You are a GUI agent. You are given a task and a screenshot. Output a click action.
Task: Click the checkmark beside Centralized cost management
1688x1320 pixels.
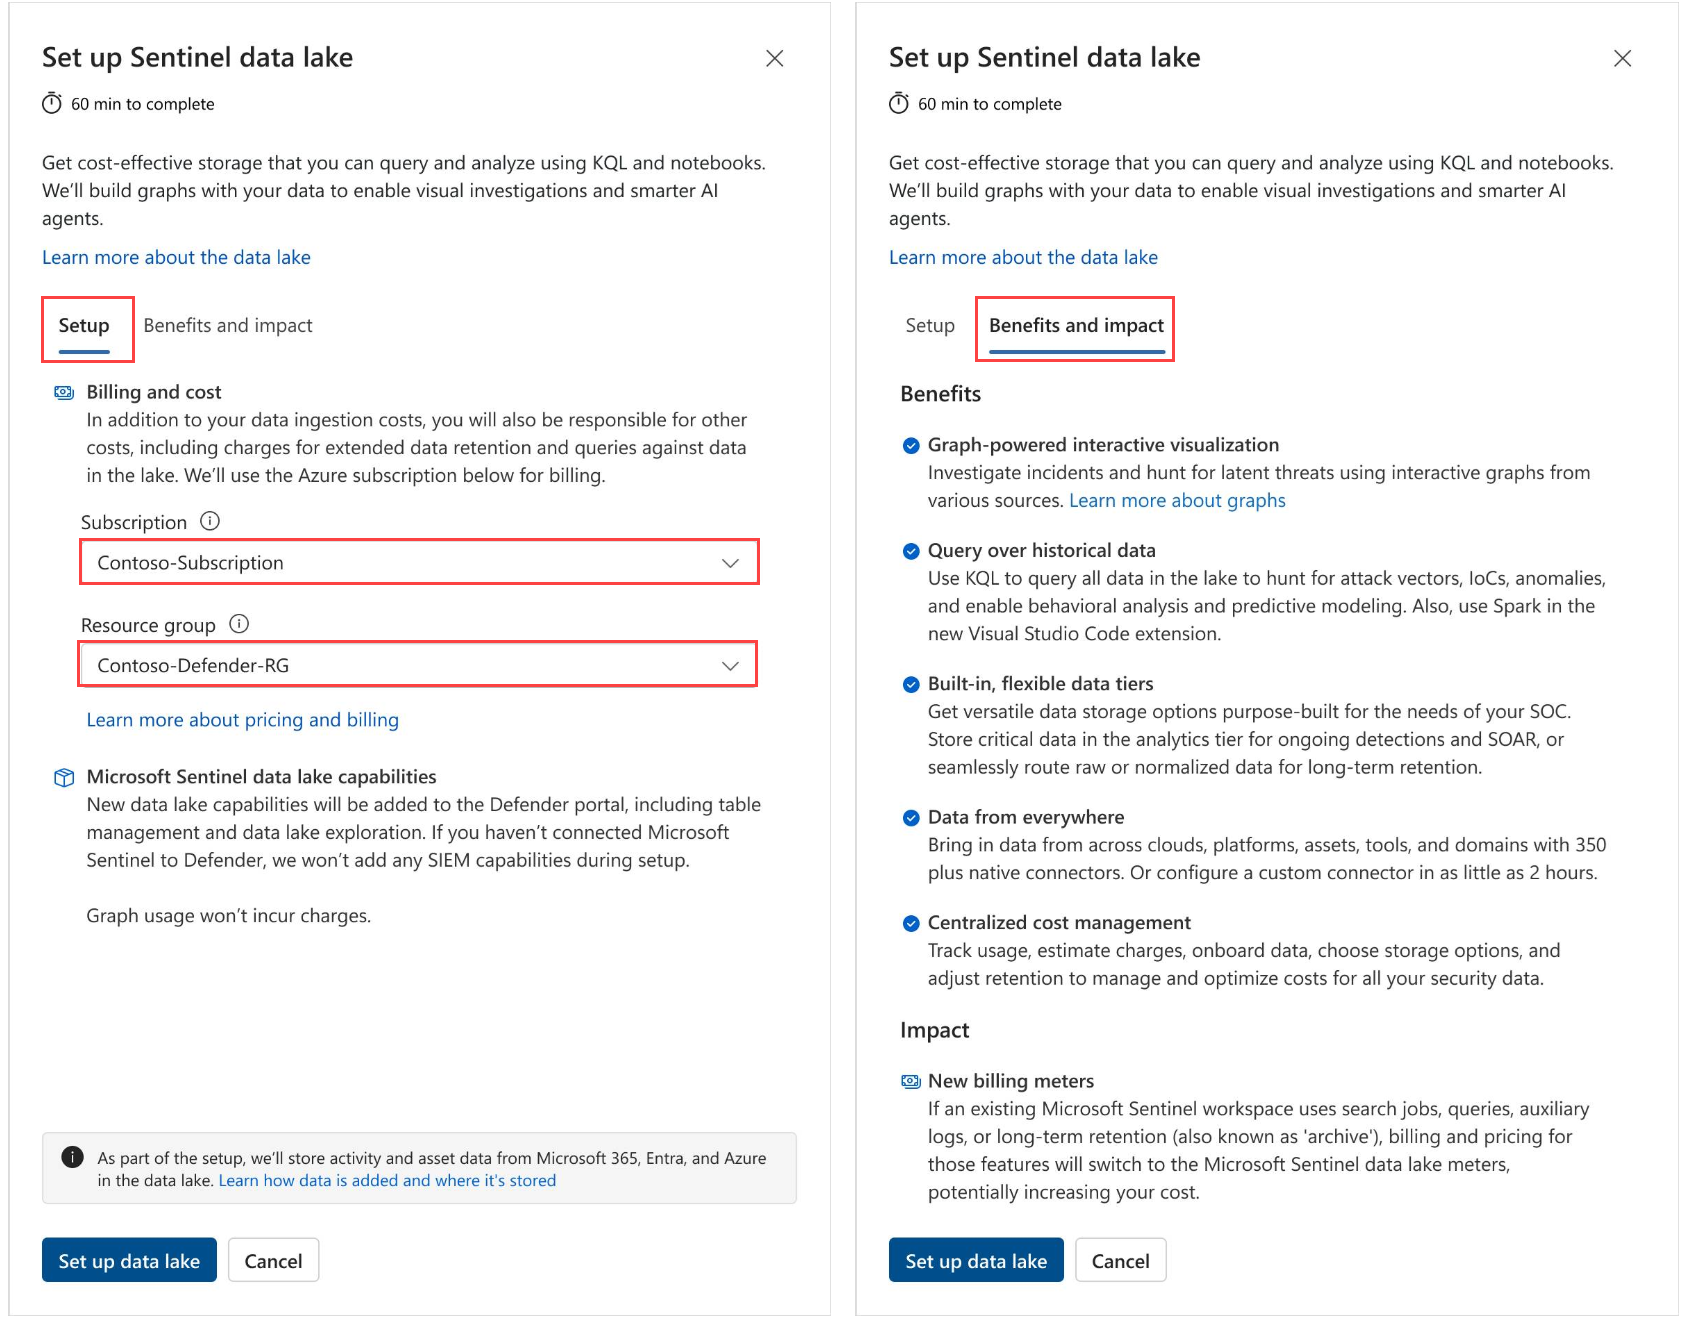tap(911, 923)
